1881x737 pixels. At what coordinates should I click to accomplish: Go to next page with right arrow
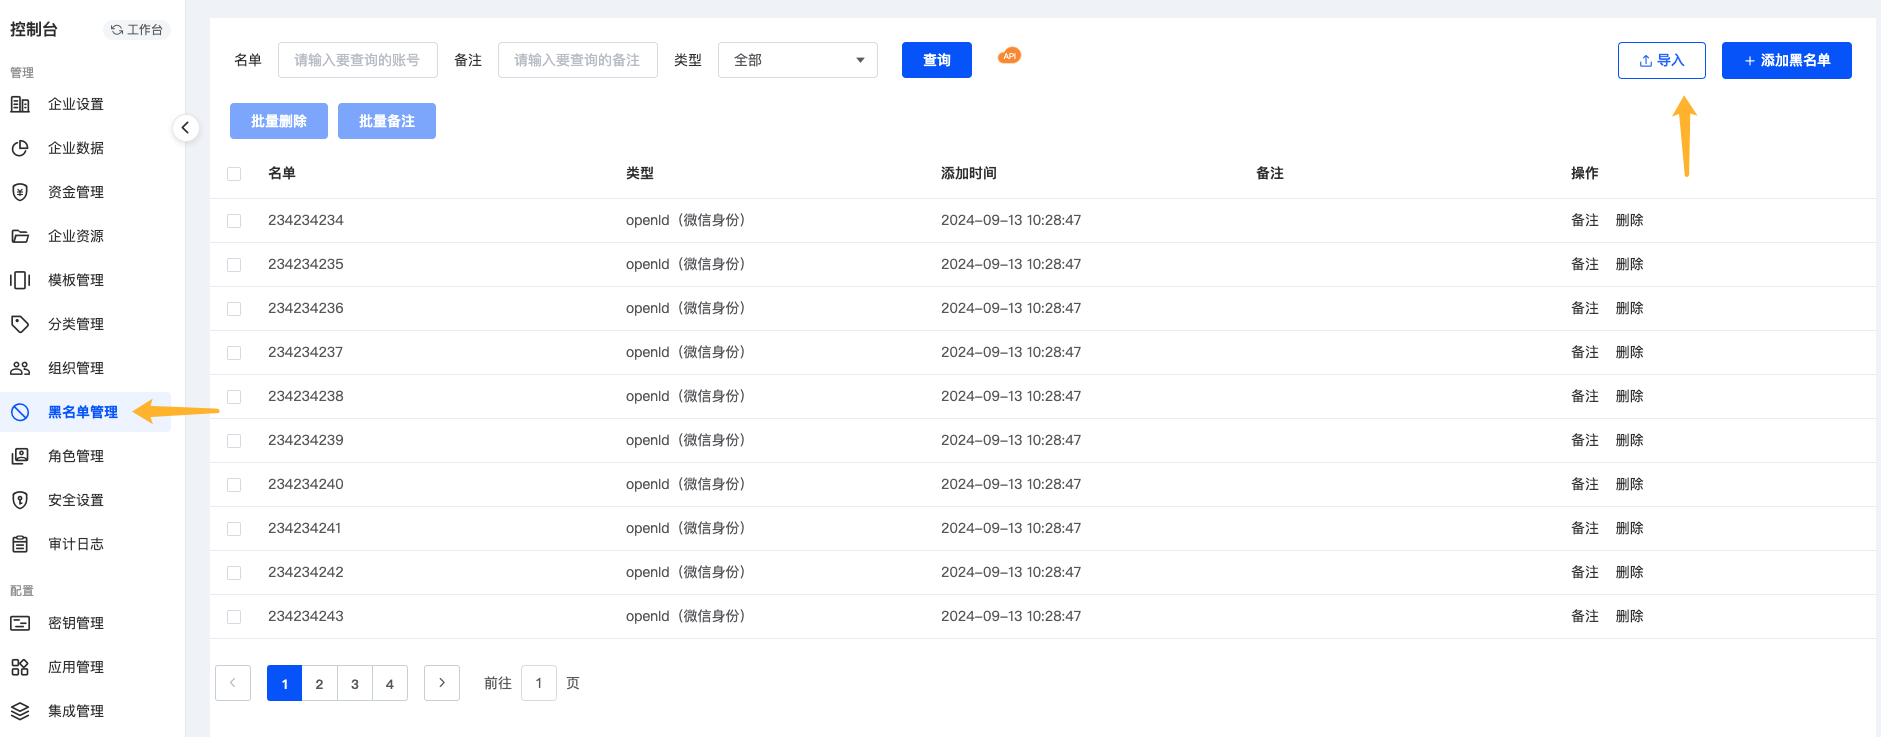442,683
